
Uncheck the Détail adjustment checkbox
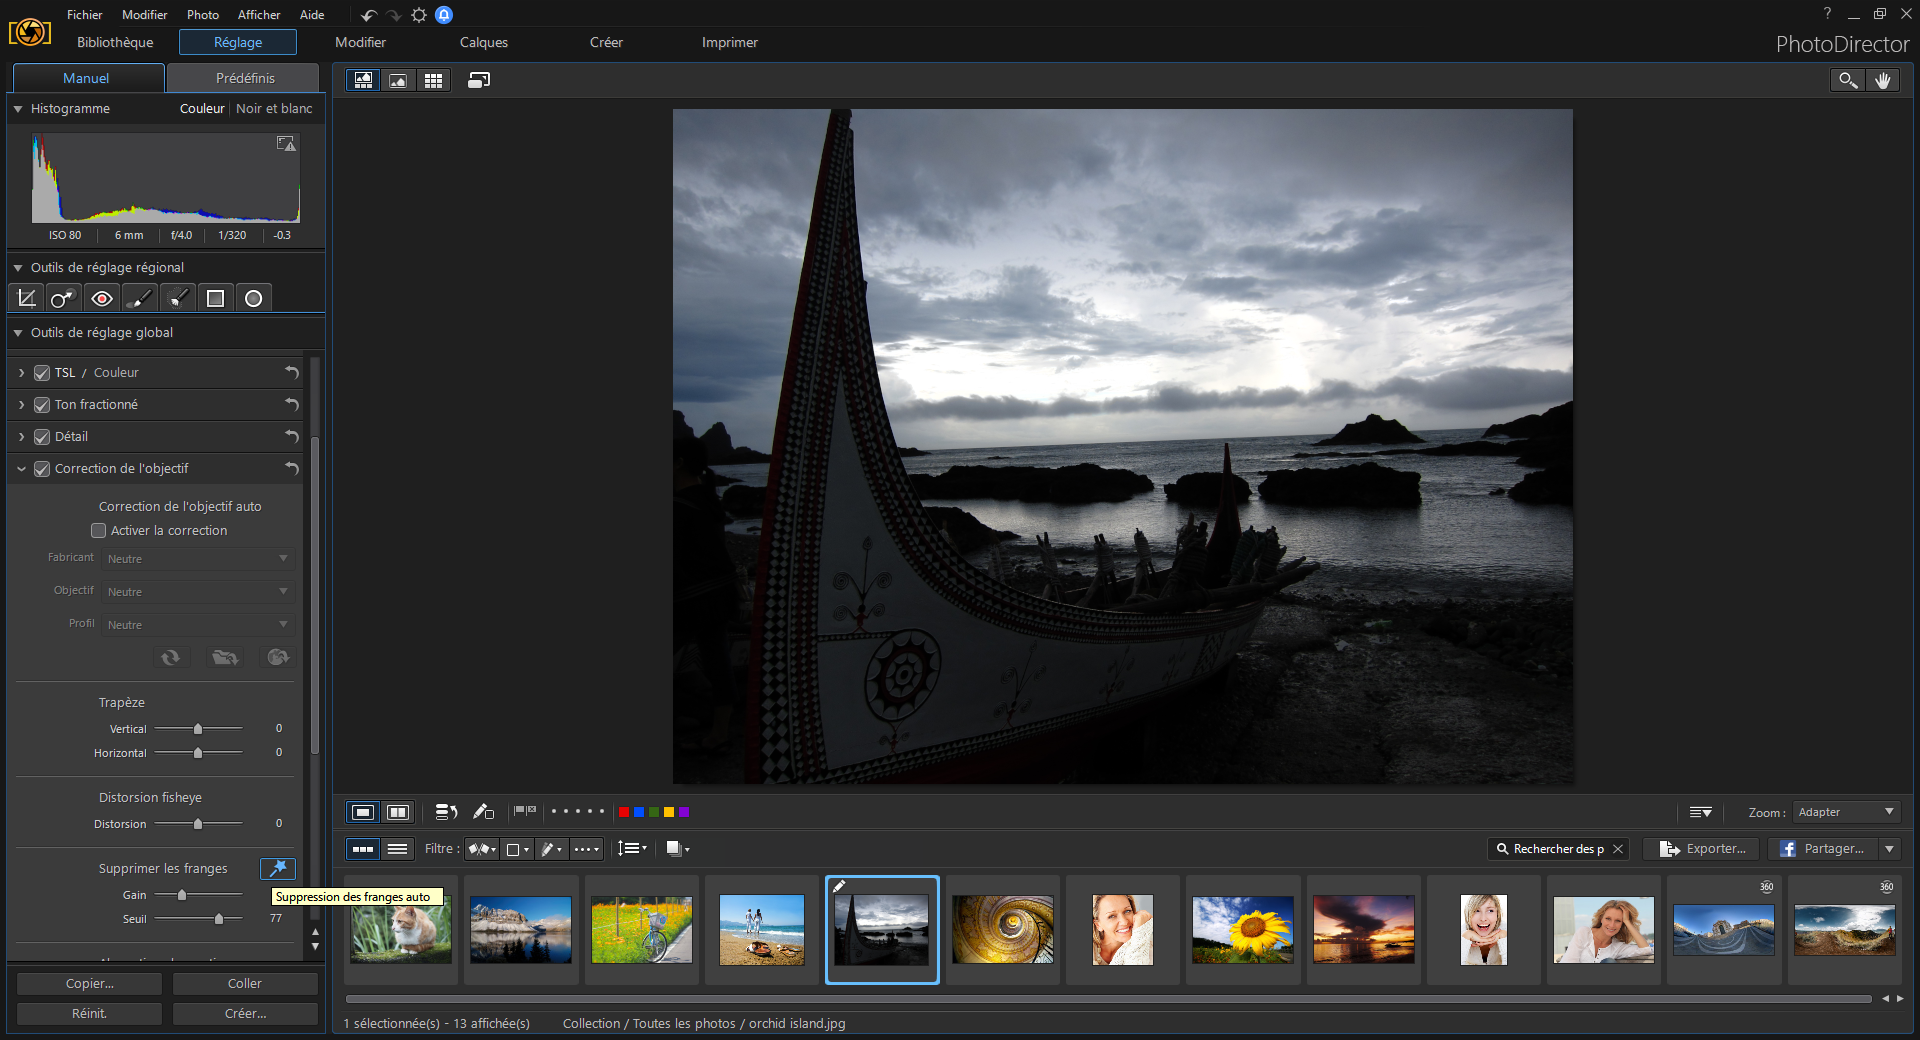42,437
